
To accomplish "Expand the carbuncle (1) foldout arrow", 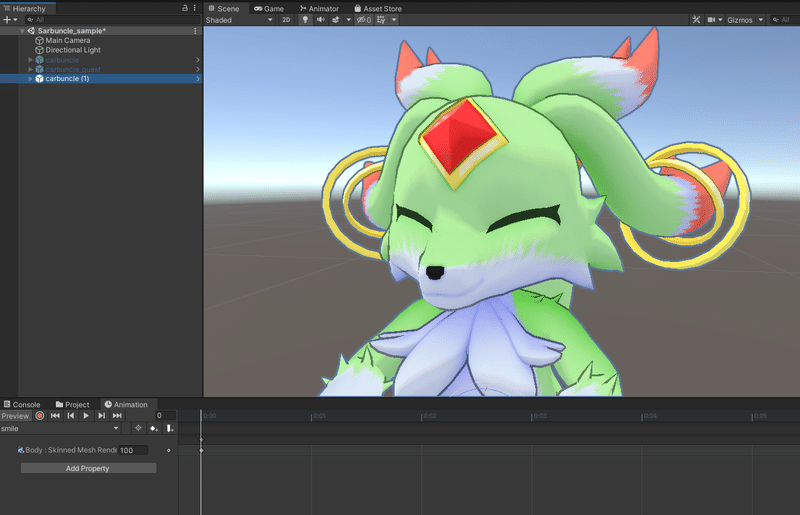I will [30, 79].
